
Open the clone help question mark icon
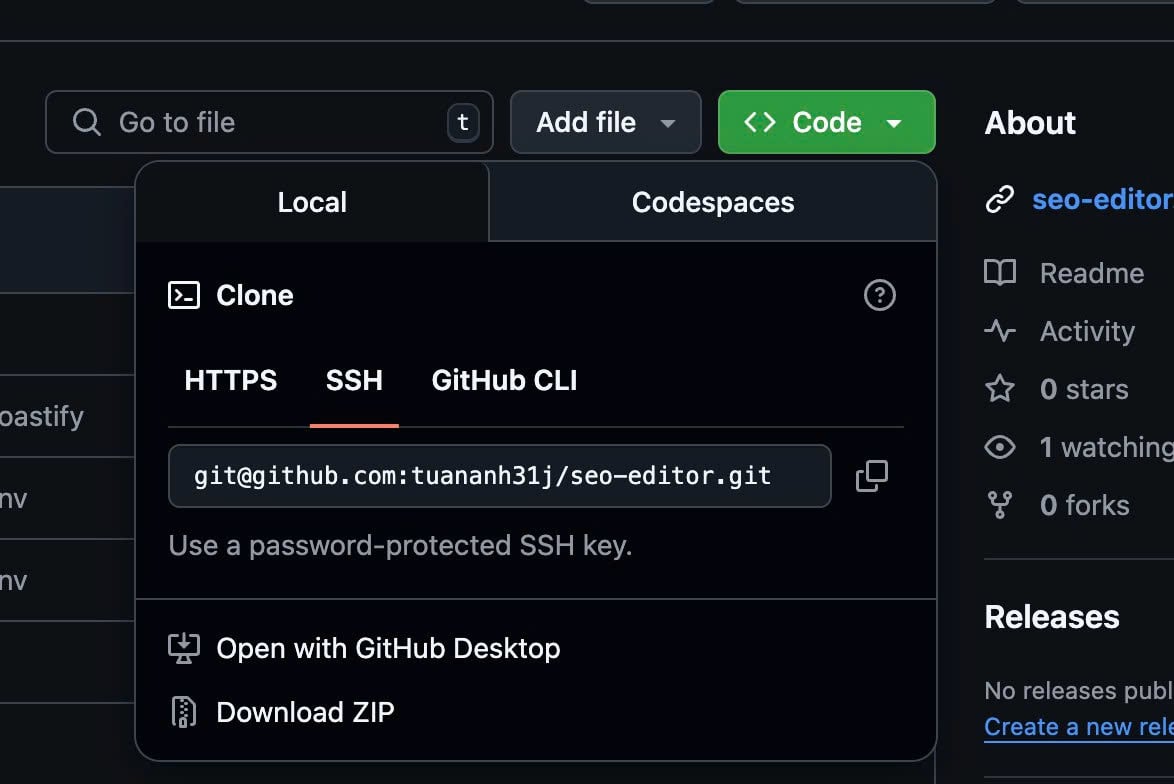(880, 295)
